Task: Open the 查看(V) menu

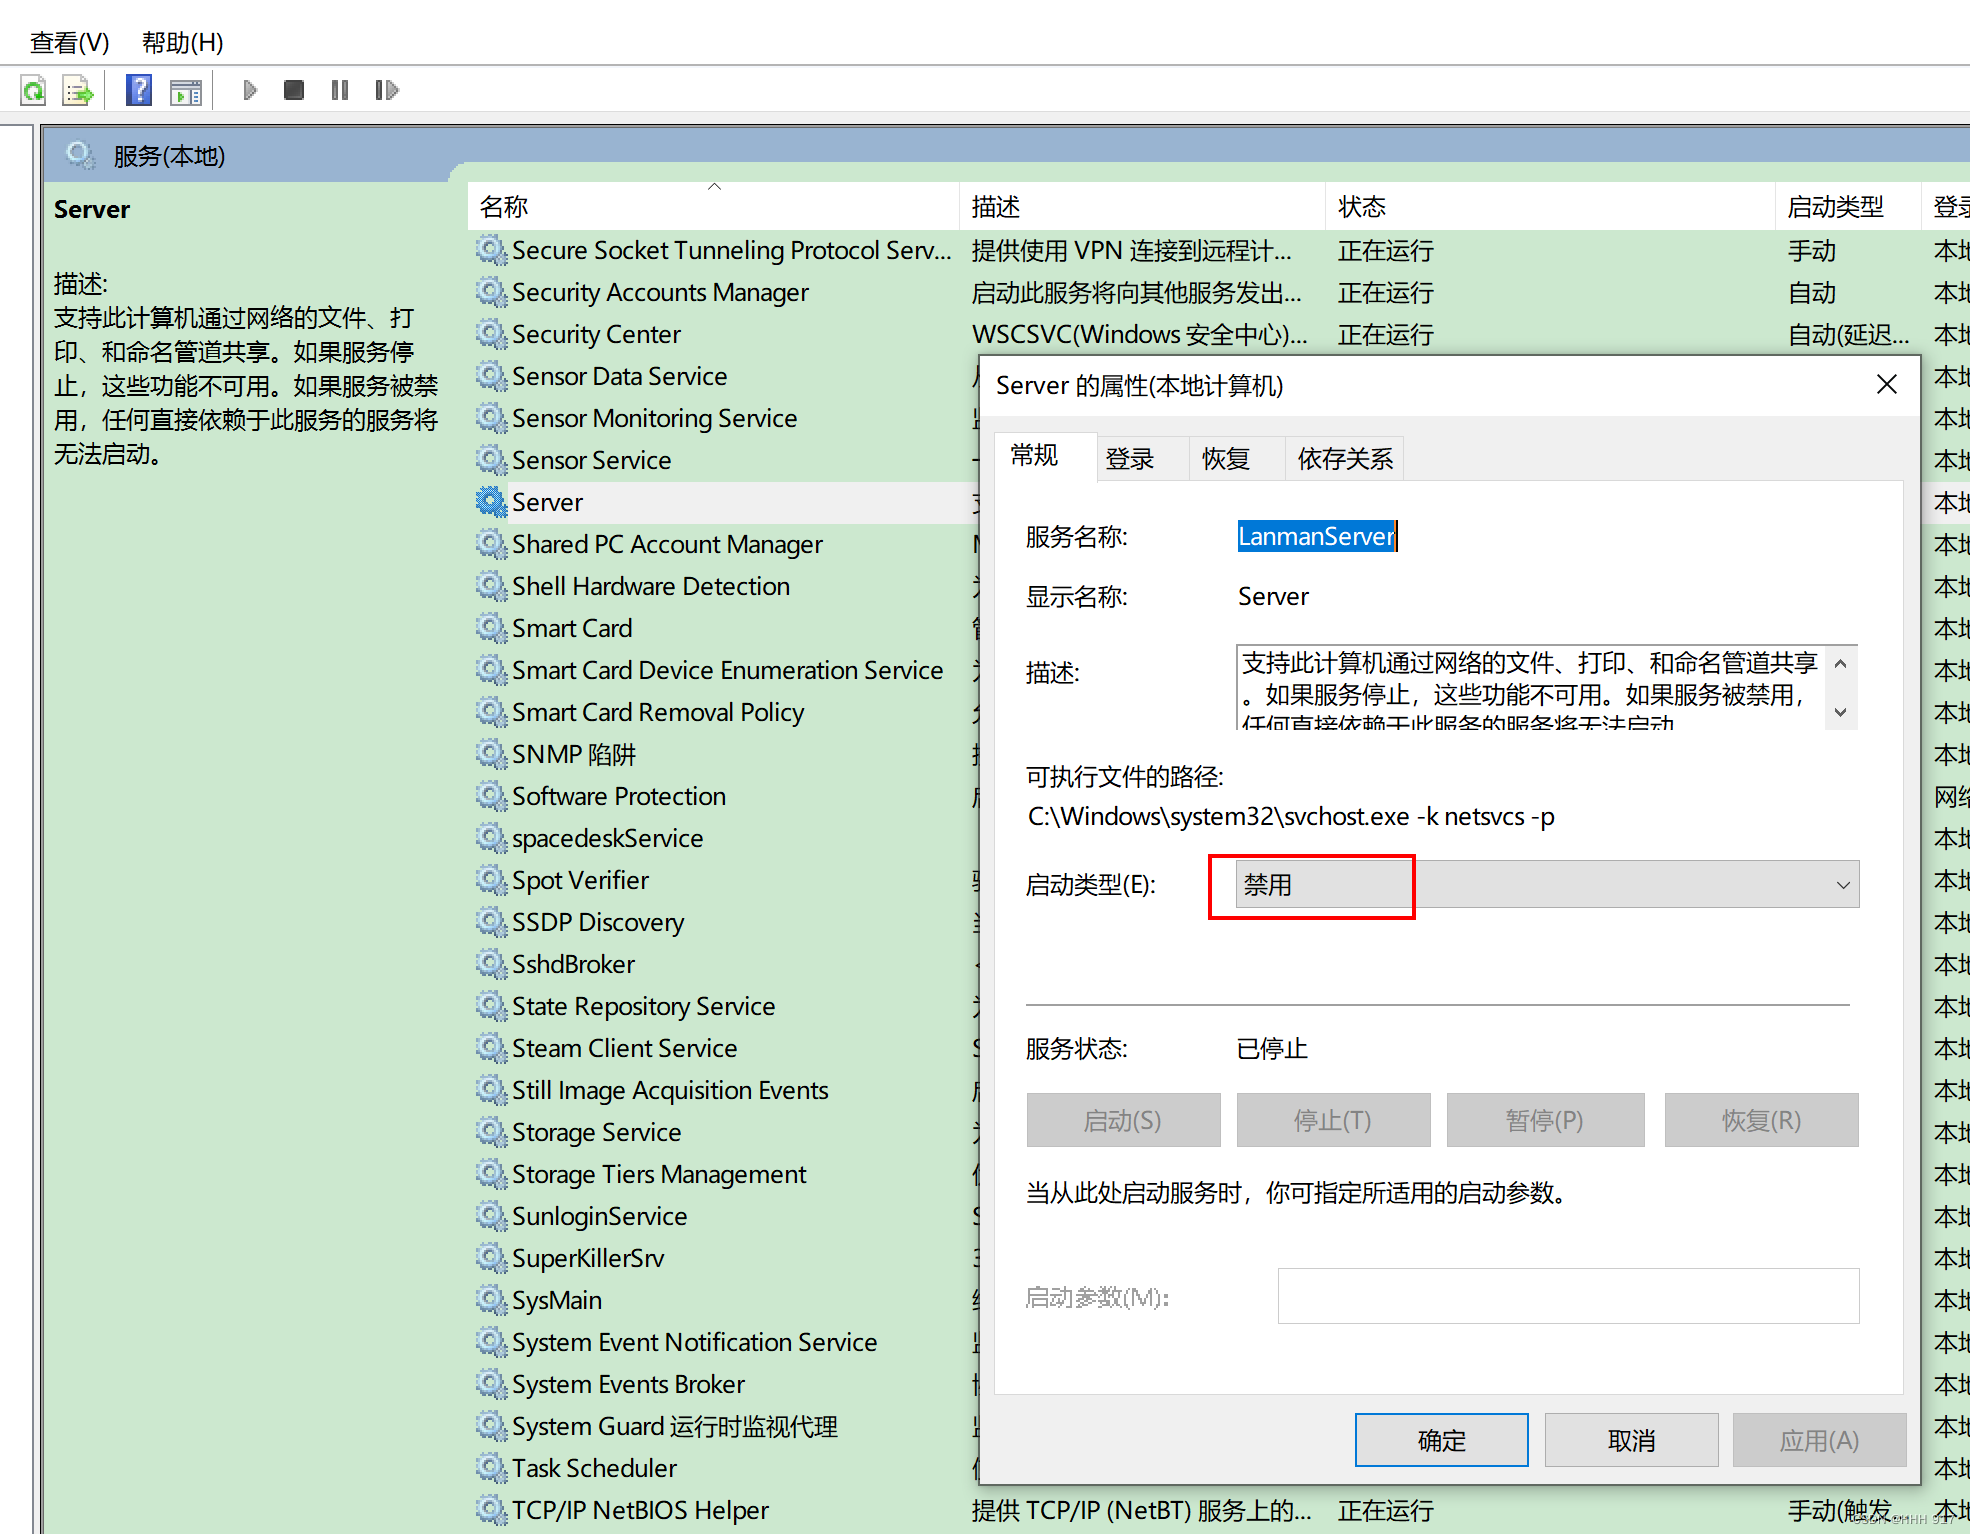Action: [x=69, y=43]
